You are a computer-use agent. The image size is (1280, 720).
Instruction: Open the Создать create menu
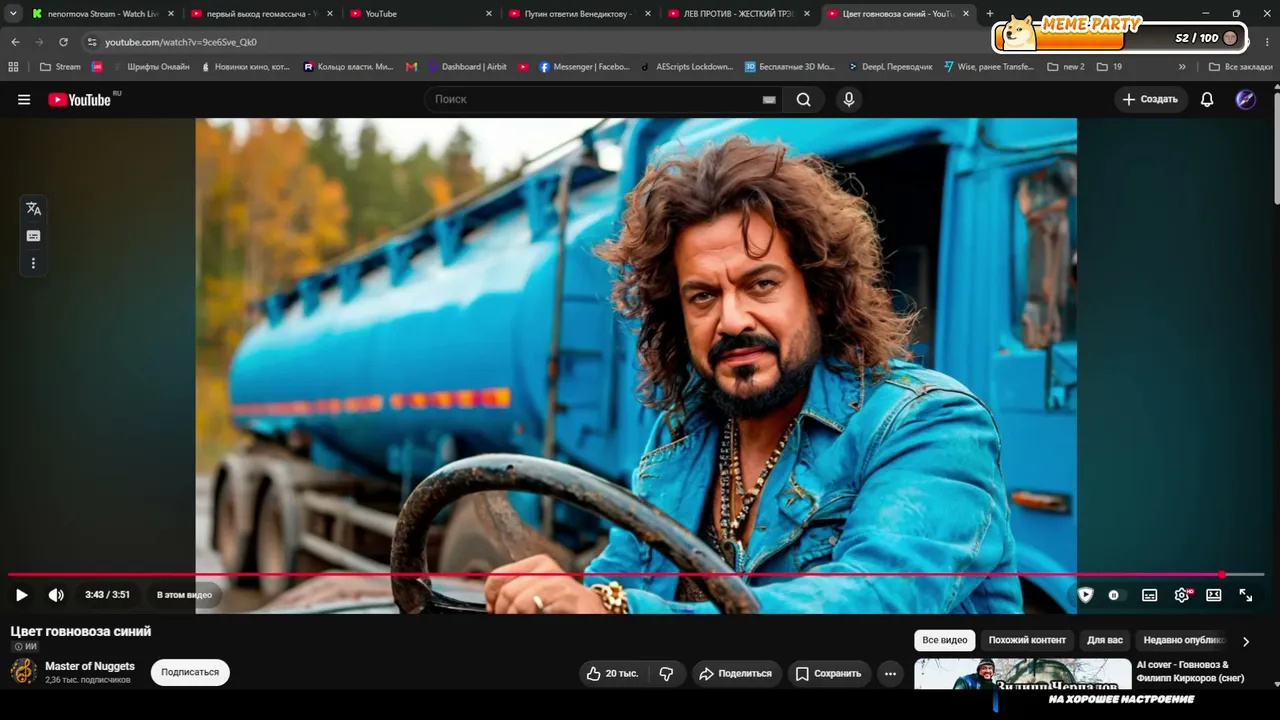pyautogui.click(x=1150, y=99)
